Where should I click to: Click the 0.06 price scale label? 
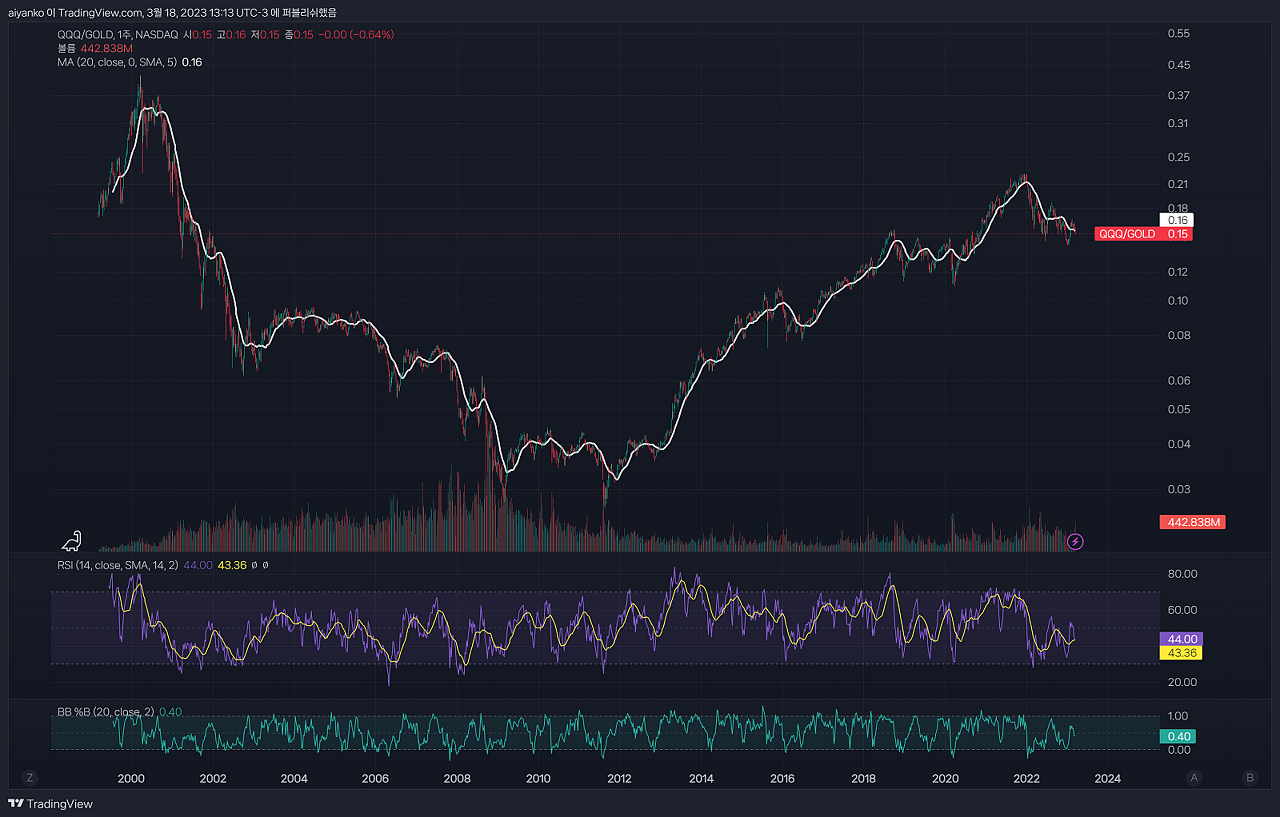click(1178, 380)
